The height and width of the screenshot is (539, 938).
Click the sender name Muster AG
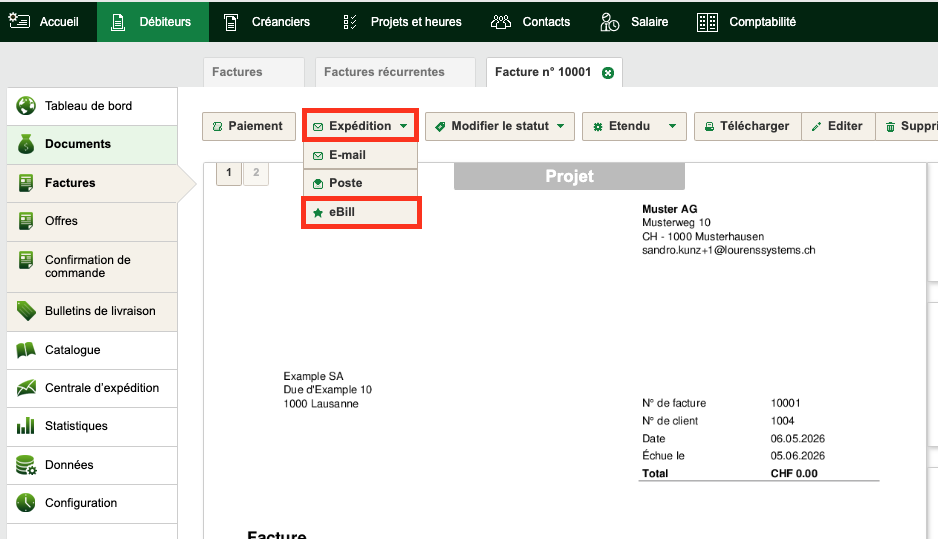(x=669, y=209)
